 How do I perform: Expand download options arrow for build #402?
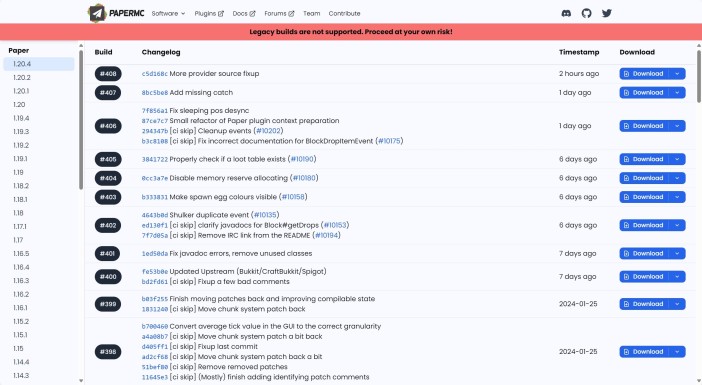(x=677, y=225)
